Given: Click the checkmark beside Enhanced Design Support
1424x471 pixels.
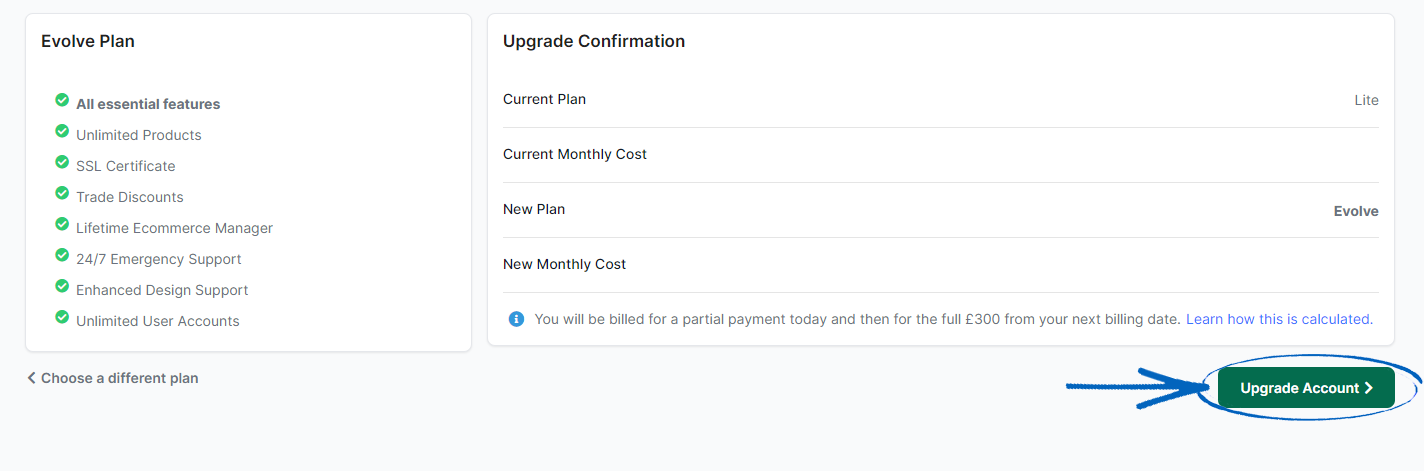Looking at the screenshot, I should pos(62,287).
